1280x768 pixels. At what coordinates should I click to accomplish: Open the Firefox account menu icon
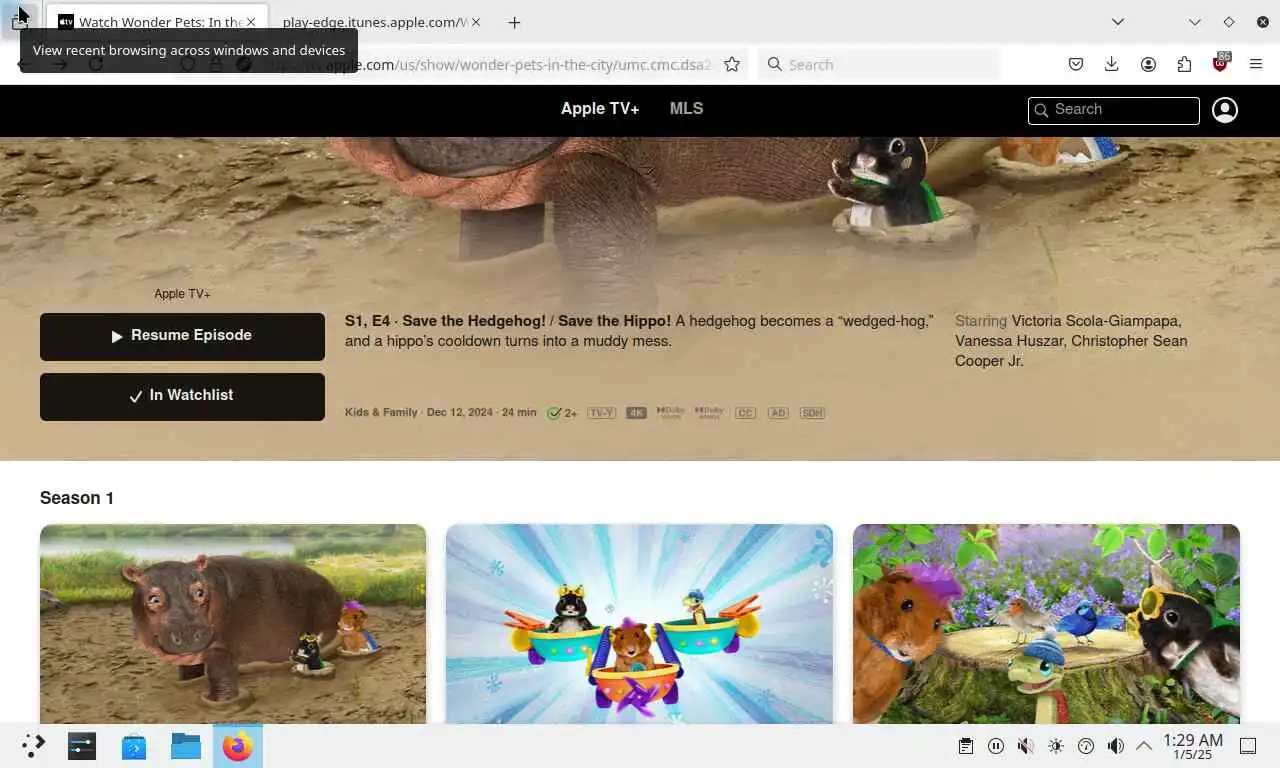[x=1148, y=64]
